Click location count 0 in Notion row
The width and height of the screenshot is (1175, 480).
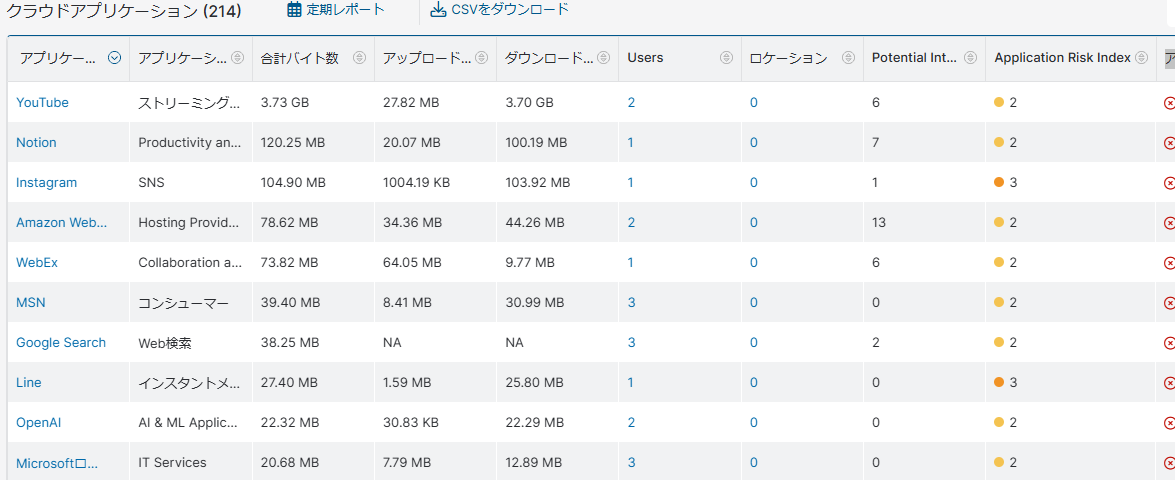[753, 142]
